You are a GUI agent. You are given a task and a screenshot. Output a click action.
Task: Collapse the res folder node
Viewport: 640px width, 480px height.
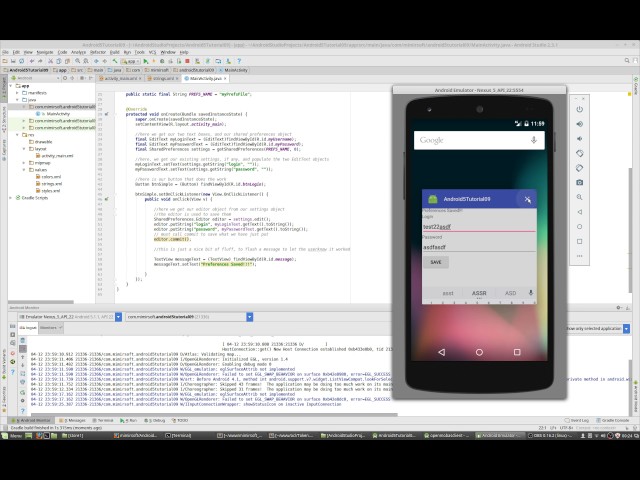pyautogui.click(x=17, y=135)
